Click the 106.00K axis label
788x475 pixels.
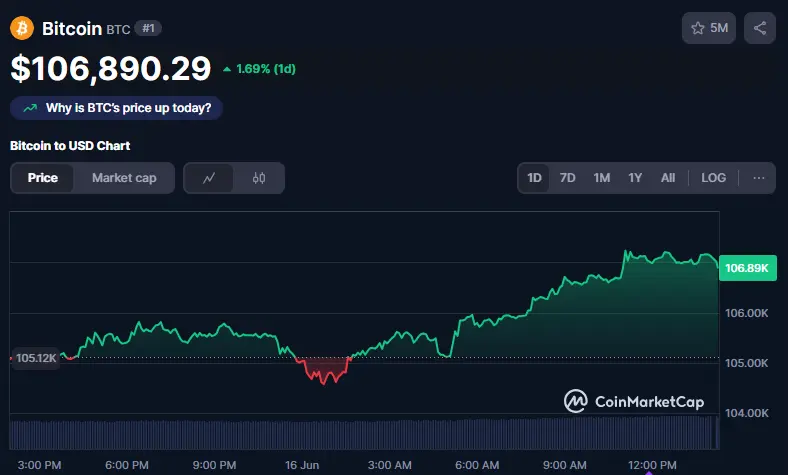pyautogui.click(x=746, y=313)
